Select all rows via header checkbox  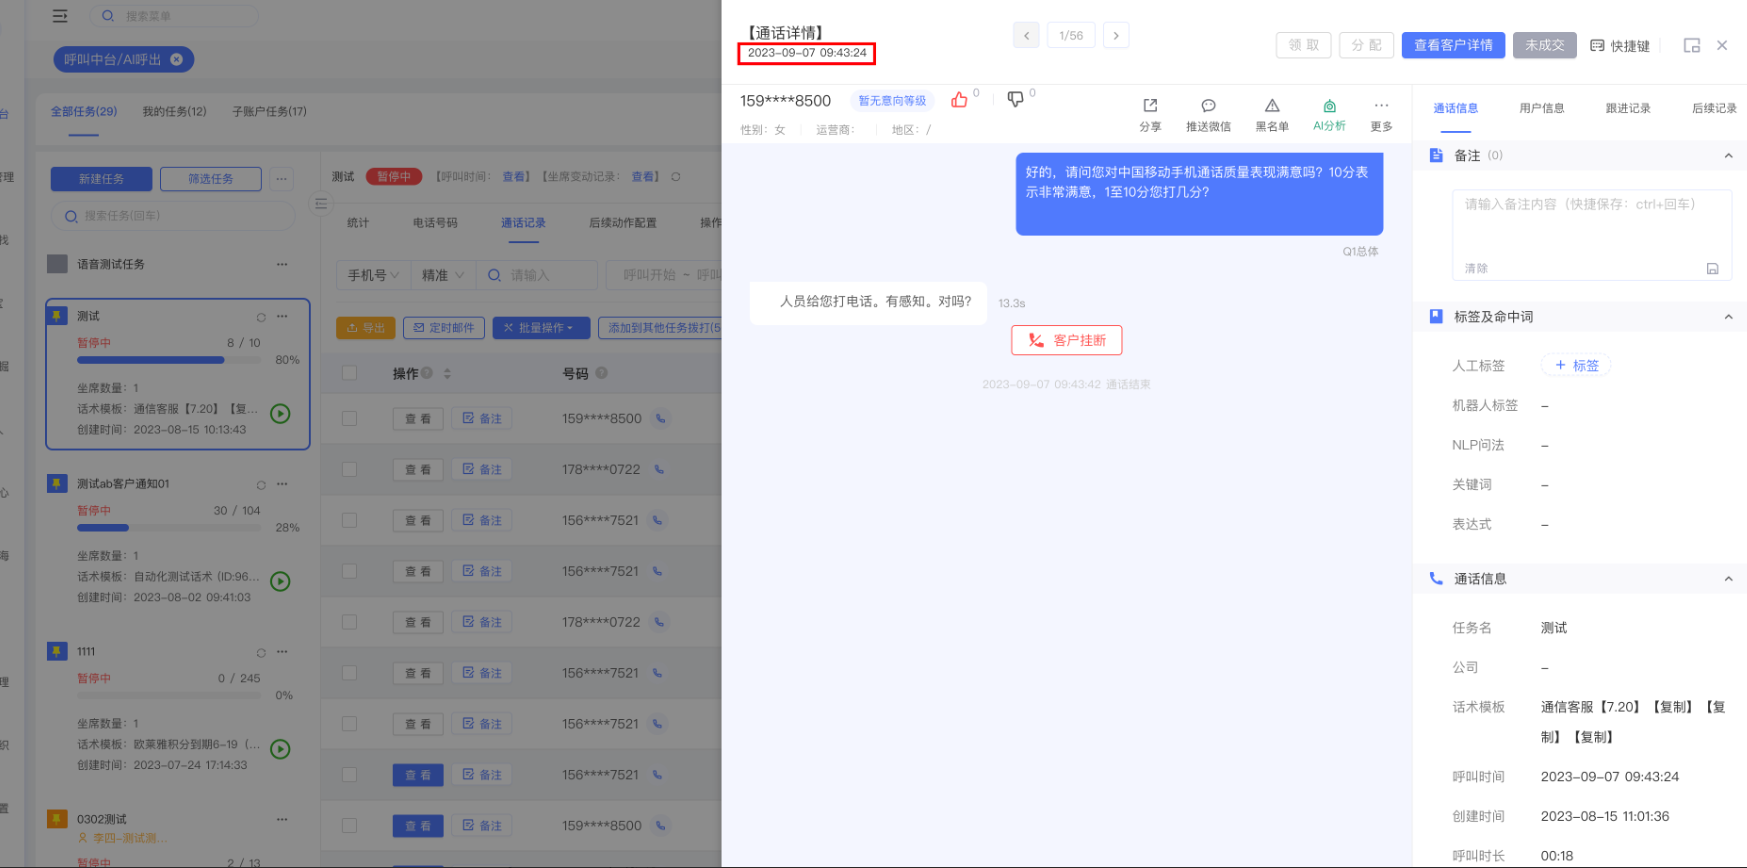(x=349, y=373)
